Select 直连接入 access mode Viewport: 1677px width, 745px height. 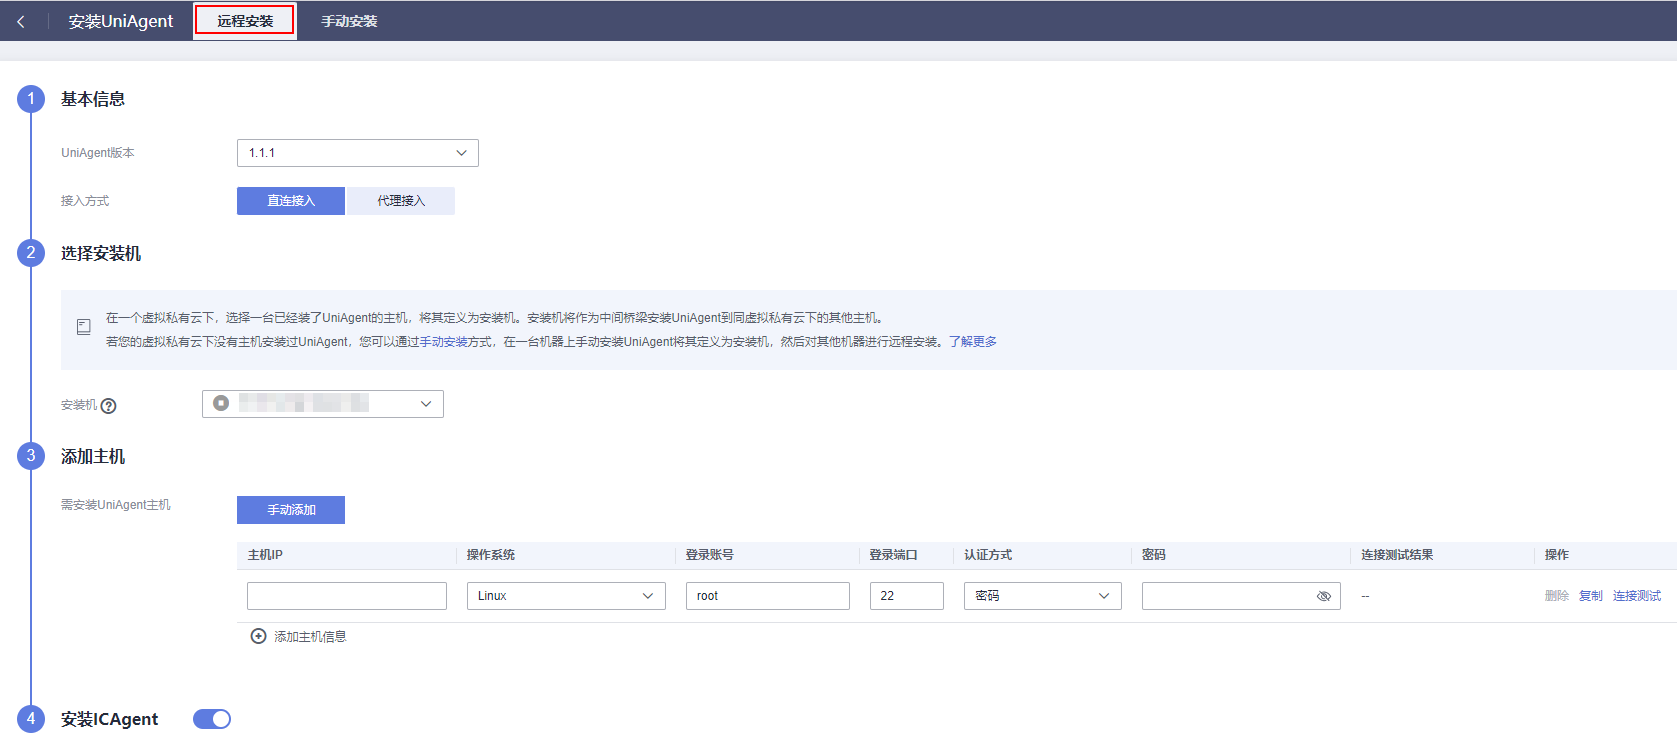(x=291, y=201)
